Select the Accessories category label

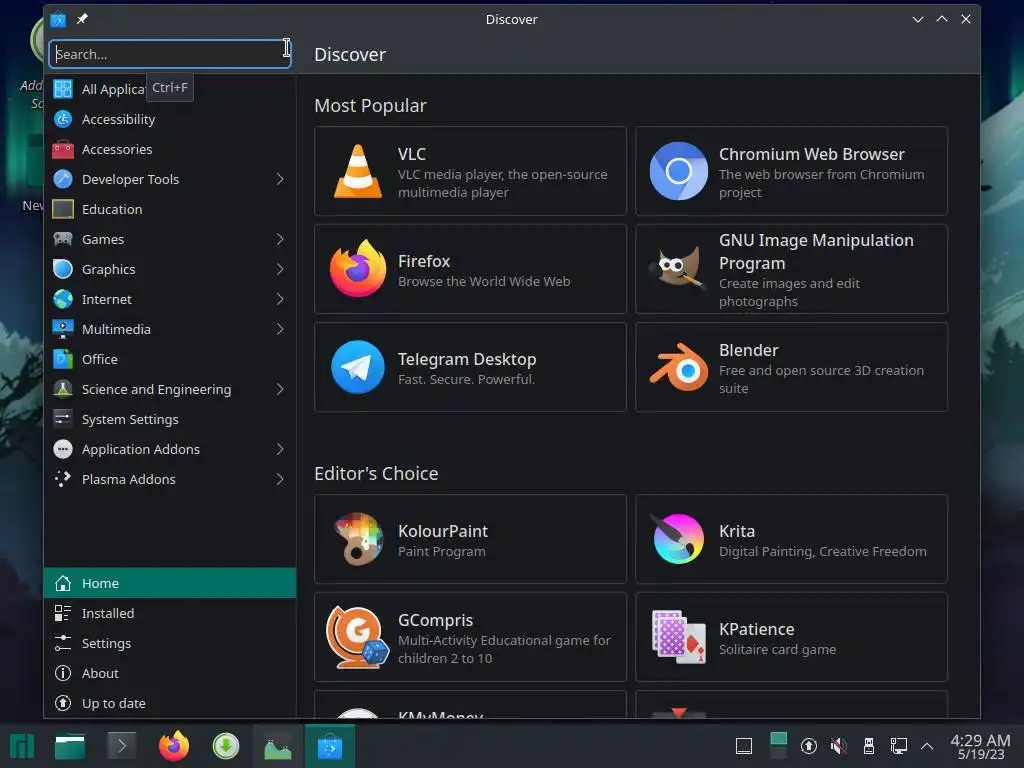pos(117,149)
